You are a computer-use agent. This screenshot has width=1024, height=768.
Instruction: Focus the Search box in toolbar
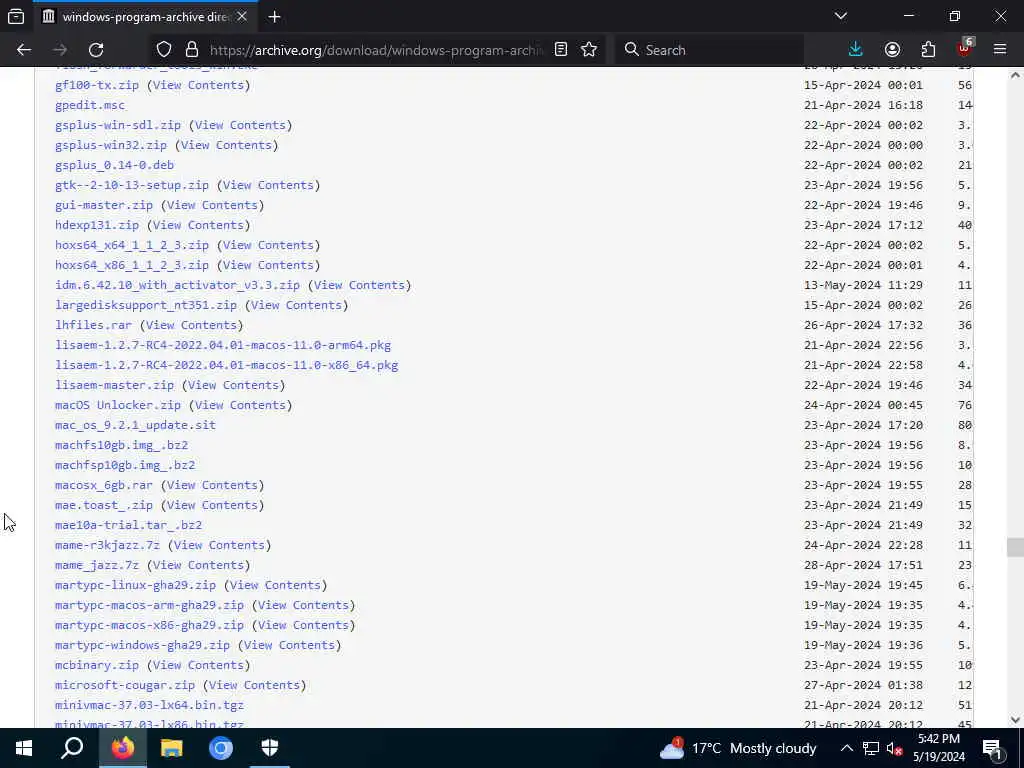pyautogui.click(x=709, y=50)
